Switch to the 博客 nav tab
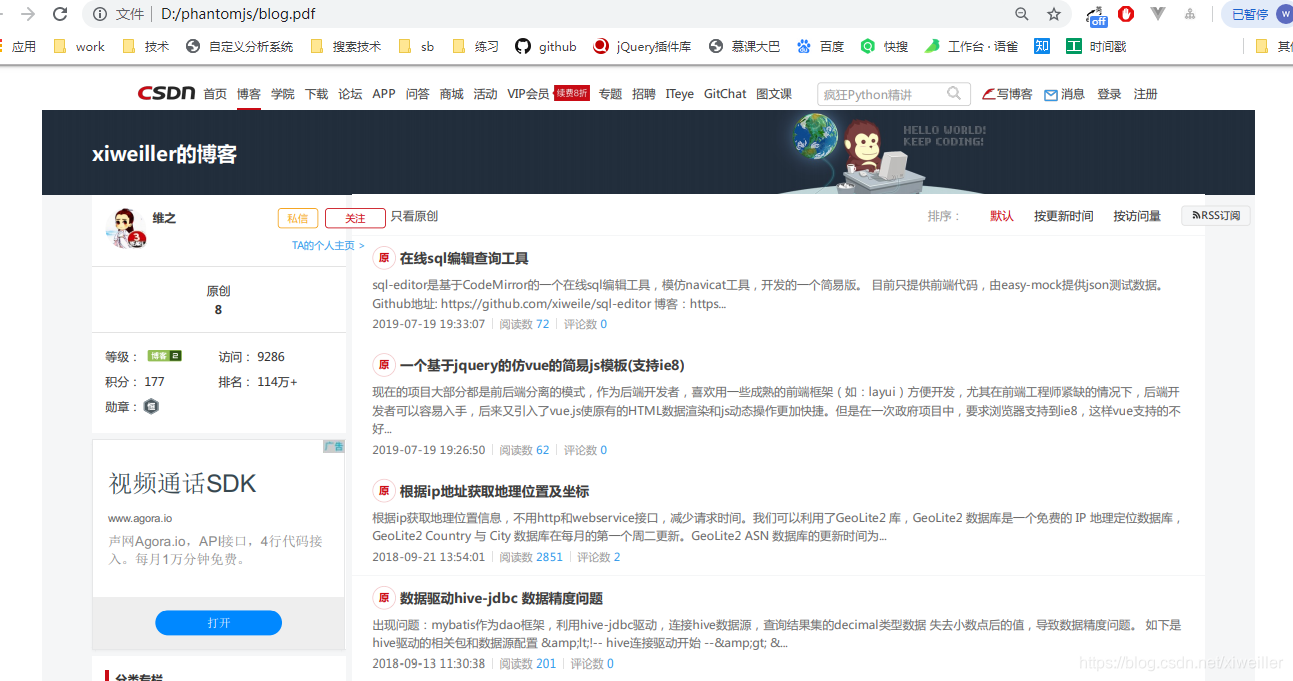The image size is (1293, 681). pyautogui.click(x=248, y=93)
